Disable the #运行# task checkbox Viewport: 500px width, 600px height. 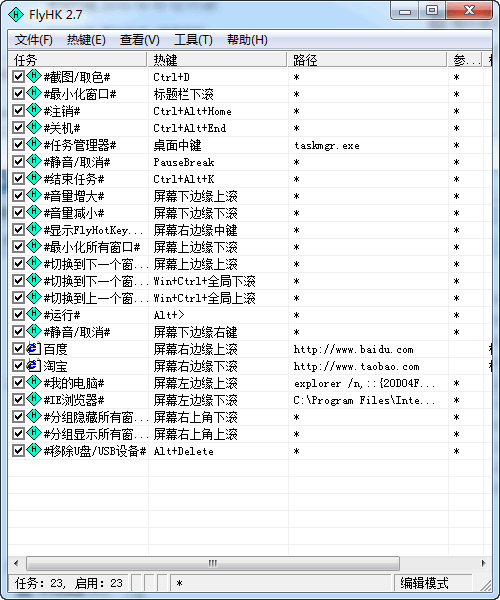click(x=18, y=315)
